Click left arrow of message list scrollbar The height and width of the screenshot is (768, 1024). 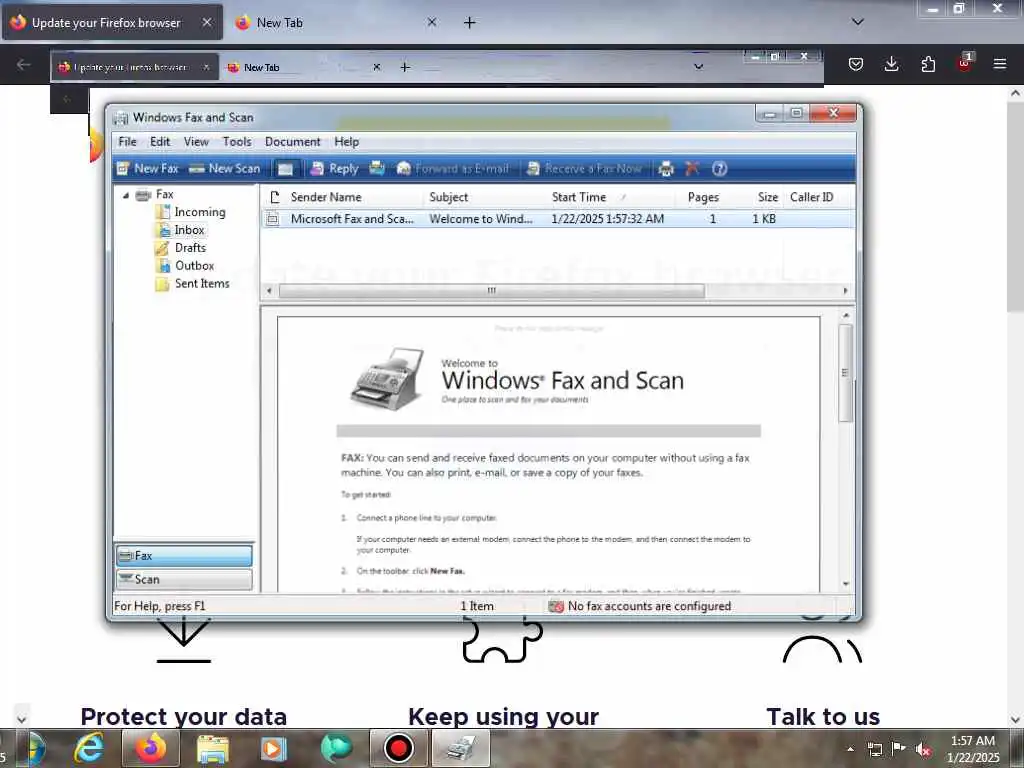pyautogui.click(x=270, y=291)
